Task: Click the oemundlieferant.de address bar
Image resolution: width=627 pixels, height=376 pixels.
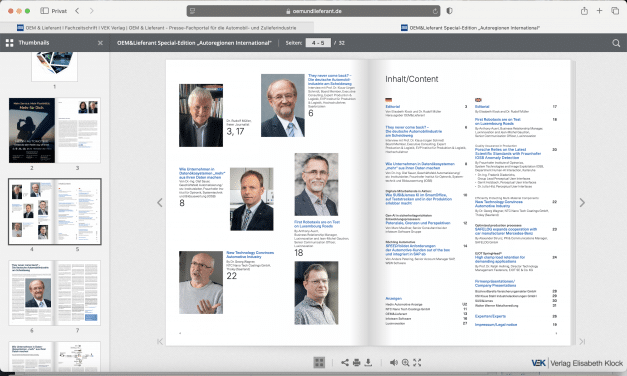Action: click(314, 11)
